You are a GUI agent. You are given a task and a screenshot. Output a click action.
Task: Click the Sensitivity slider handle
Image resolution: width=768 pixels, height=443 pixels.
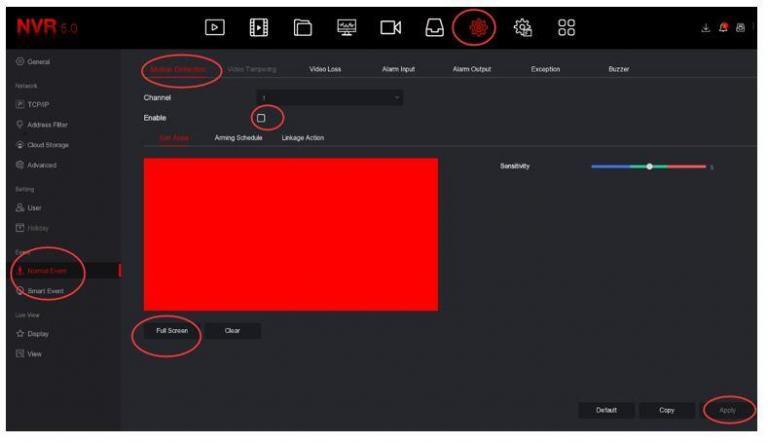[x=649, y=167]
